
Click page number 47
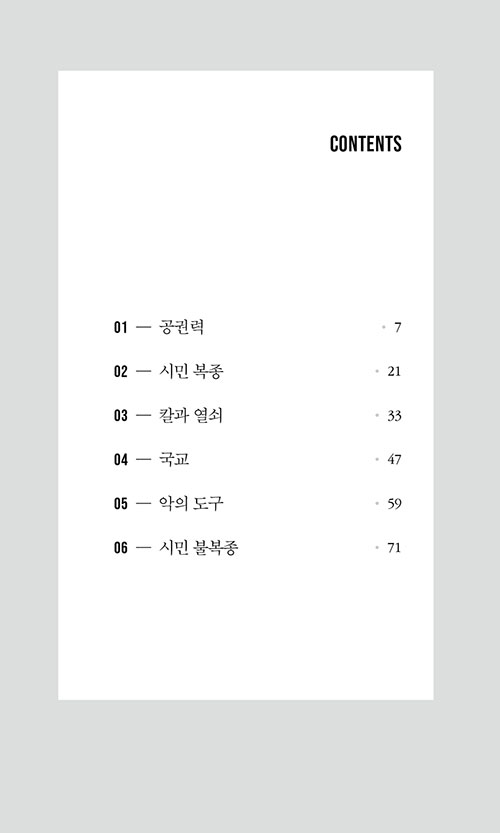coord(394,460)
